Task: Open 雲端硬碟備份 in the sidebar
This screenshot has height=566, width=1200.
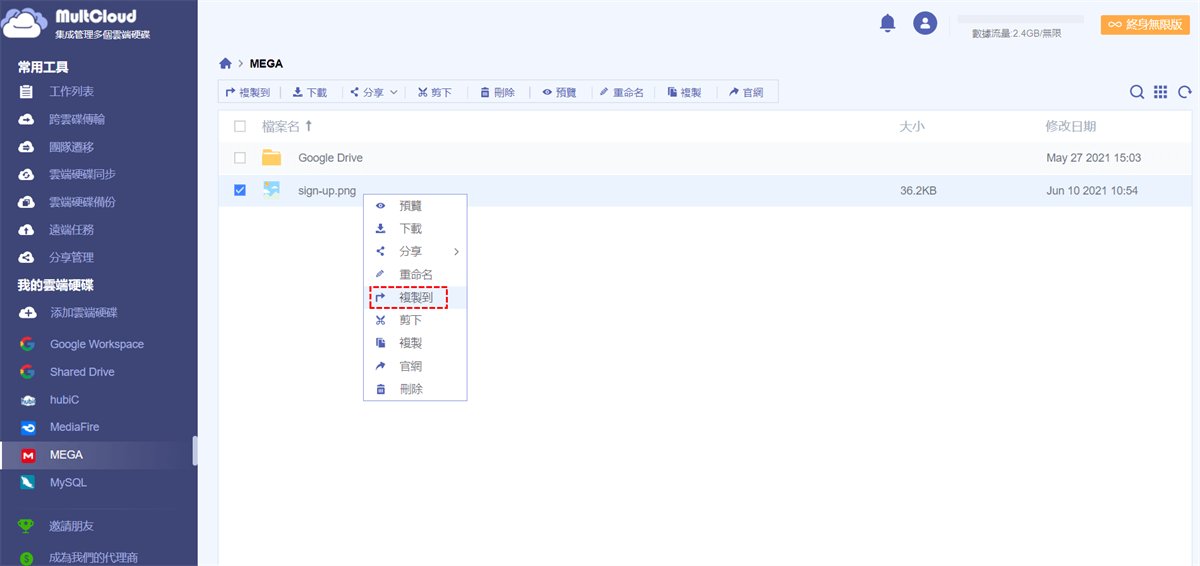Action: (x=82, y=202)
